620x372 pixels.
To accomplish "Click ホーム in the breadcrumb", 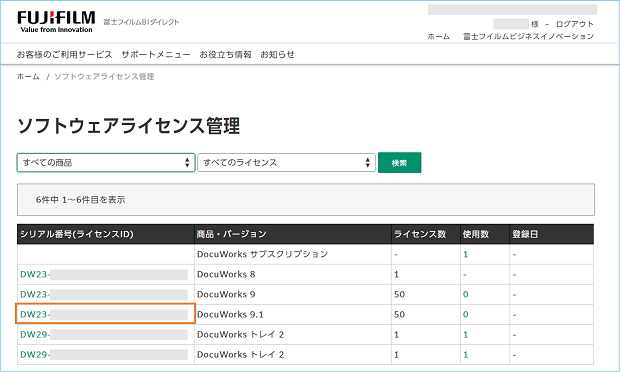I will tap(28, 77).
